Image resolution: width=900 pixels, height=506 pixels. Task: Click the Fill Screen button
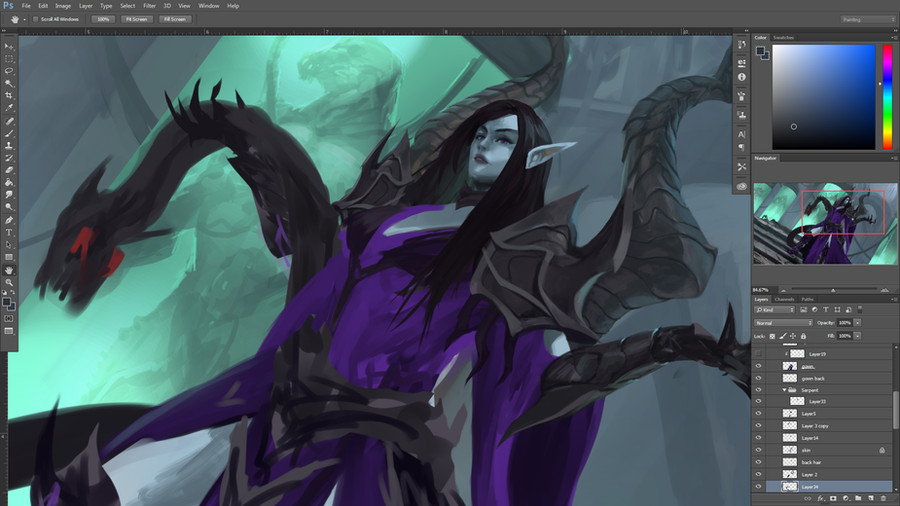pos(174,19)
